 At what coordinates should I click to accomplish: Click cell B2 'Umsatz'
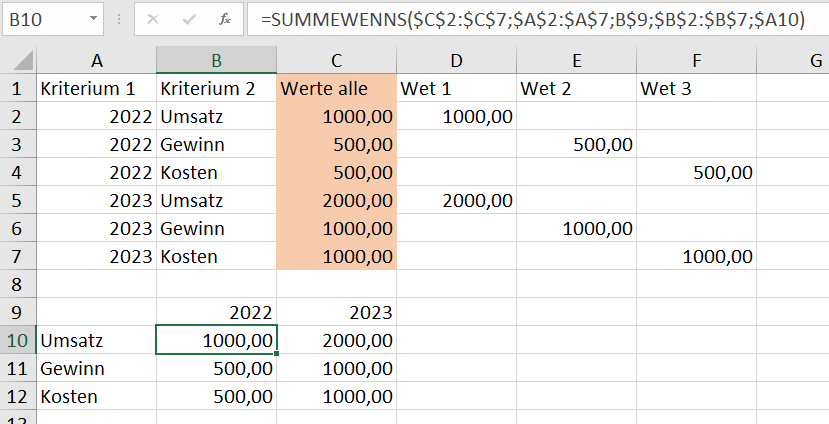click(217, 116)
